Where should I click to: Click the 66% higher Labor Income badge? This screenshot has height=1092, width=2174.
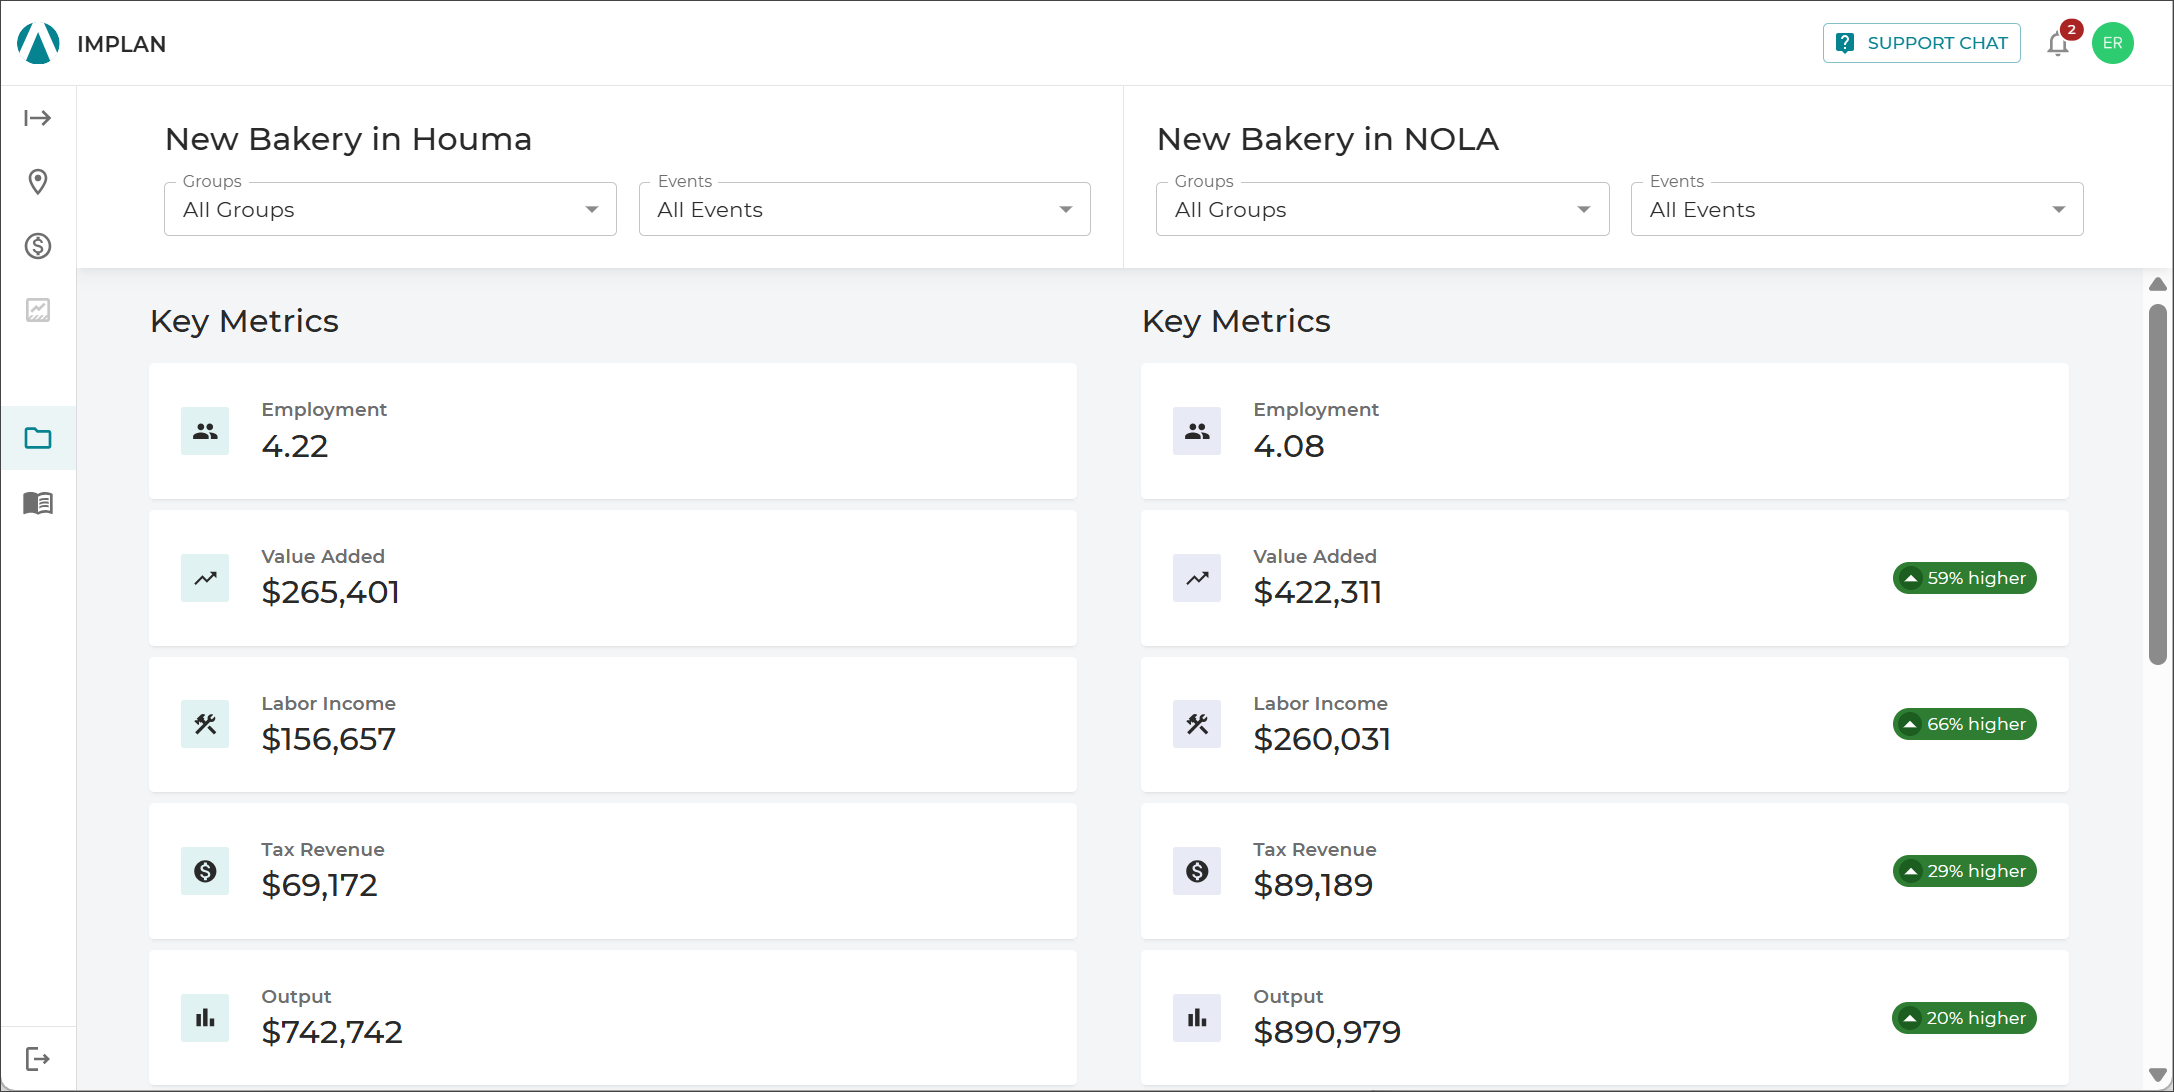click(x=1965, y=724)
